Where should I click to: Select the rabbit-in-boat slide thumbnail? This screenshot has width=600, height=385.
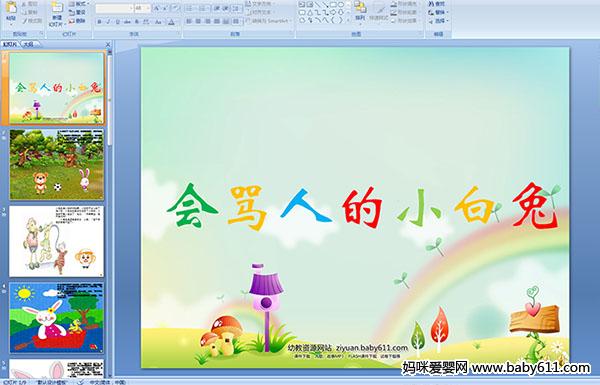click(57, 317)
